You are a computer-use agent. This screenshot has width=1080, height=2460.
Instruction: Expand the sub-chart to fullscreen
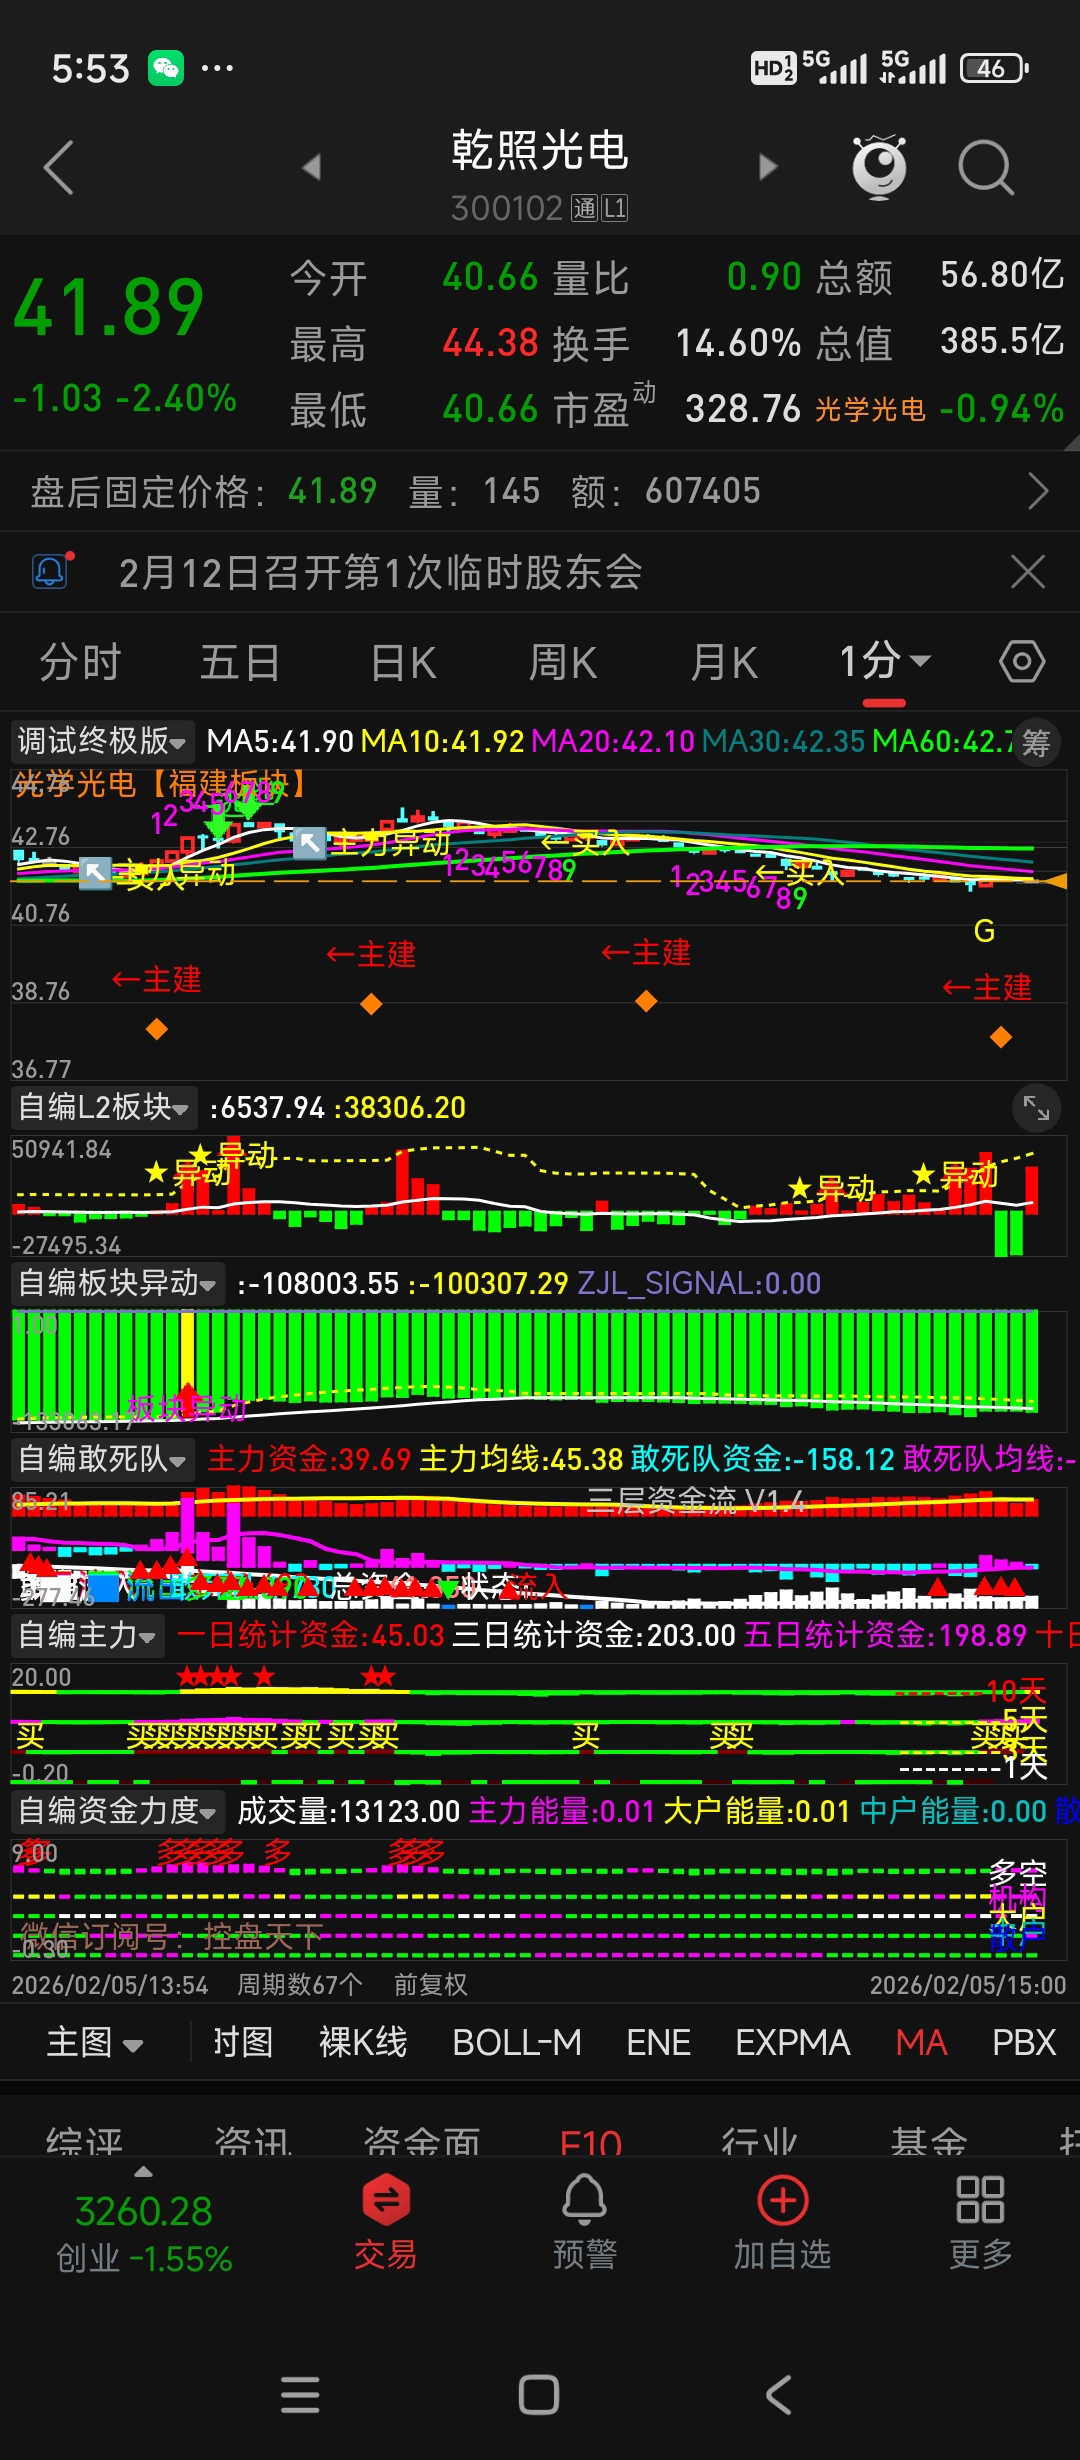point(1036,1108)
